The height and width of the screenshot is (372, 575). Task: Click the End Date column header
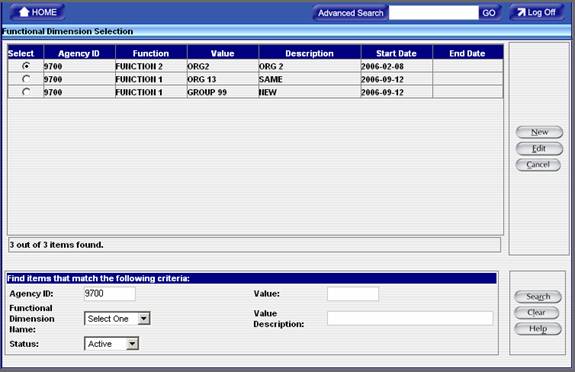point(468,53)
